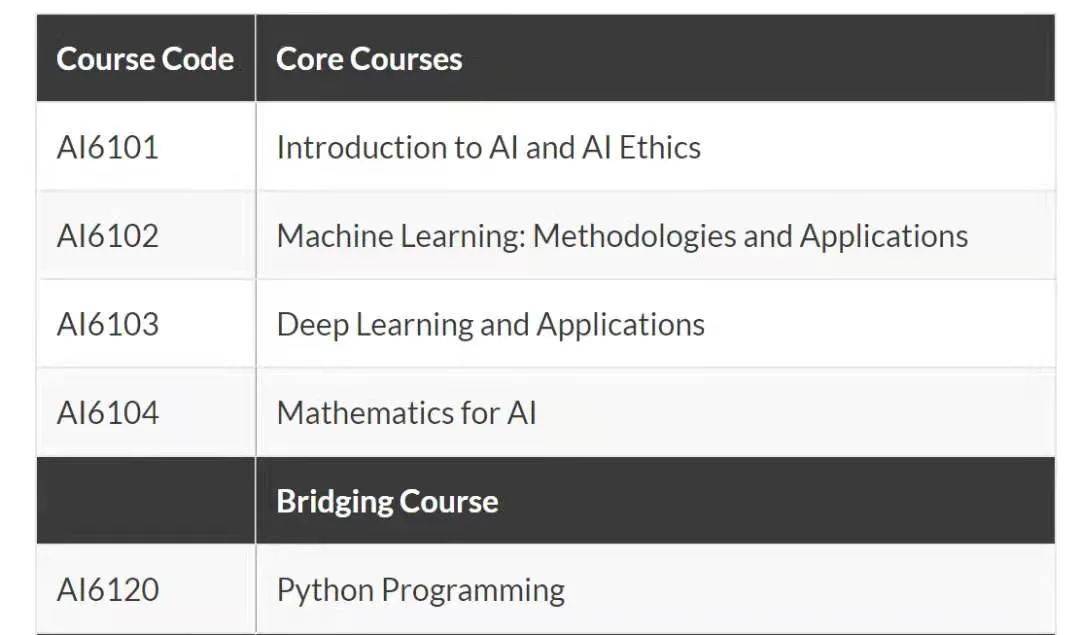Click the Mathematics for AI course title

pos(406,412)
